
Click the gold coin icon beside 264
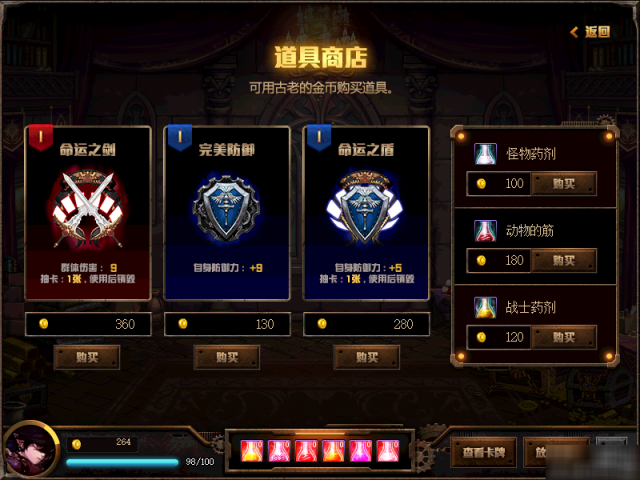pos(76,444)
